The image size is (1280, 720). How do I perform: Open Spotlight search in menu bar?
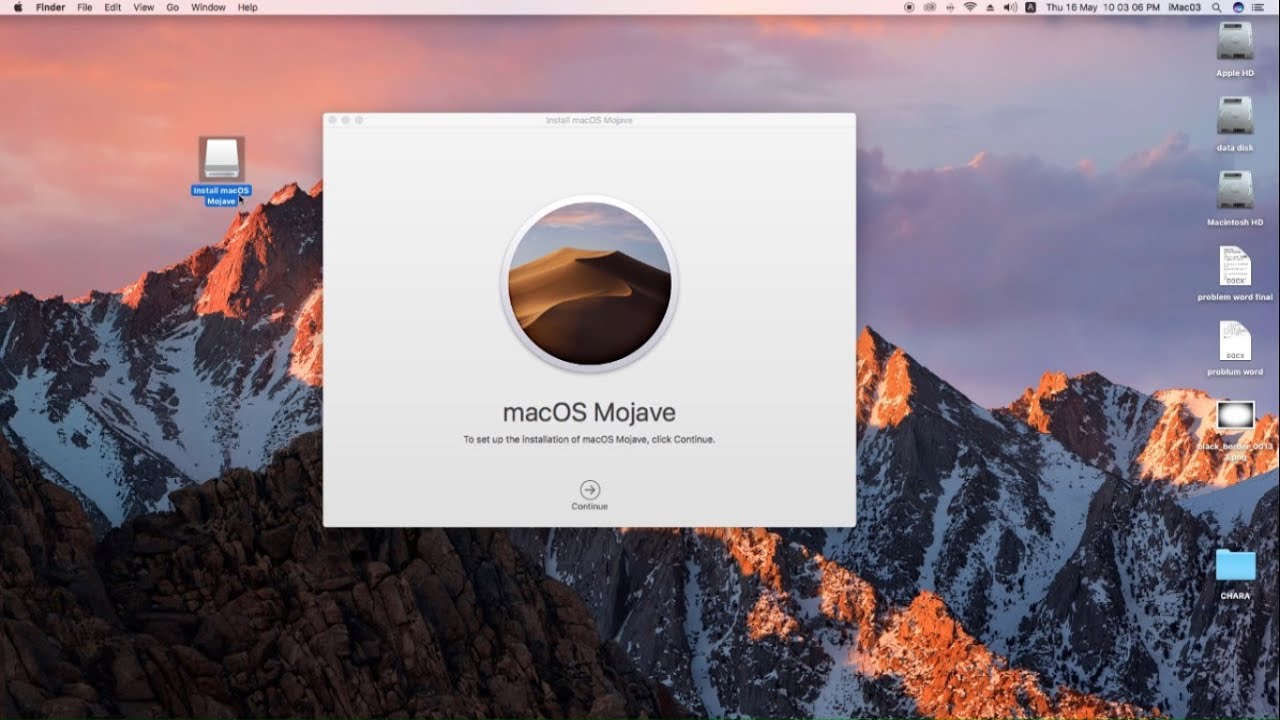pos(1217,7)
